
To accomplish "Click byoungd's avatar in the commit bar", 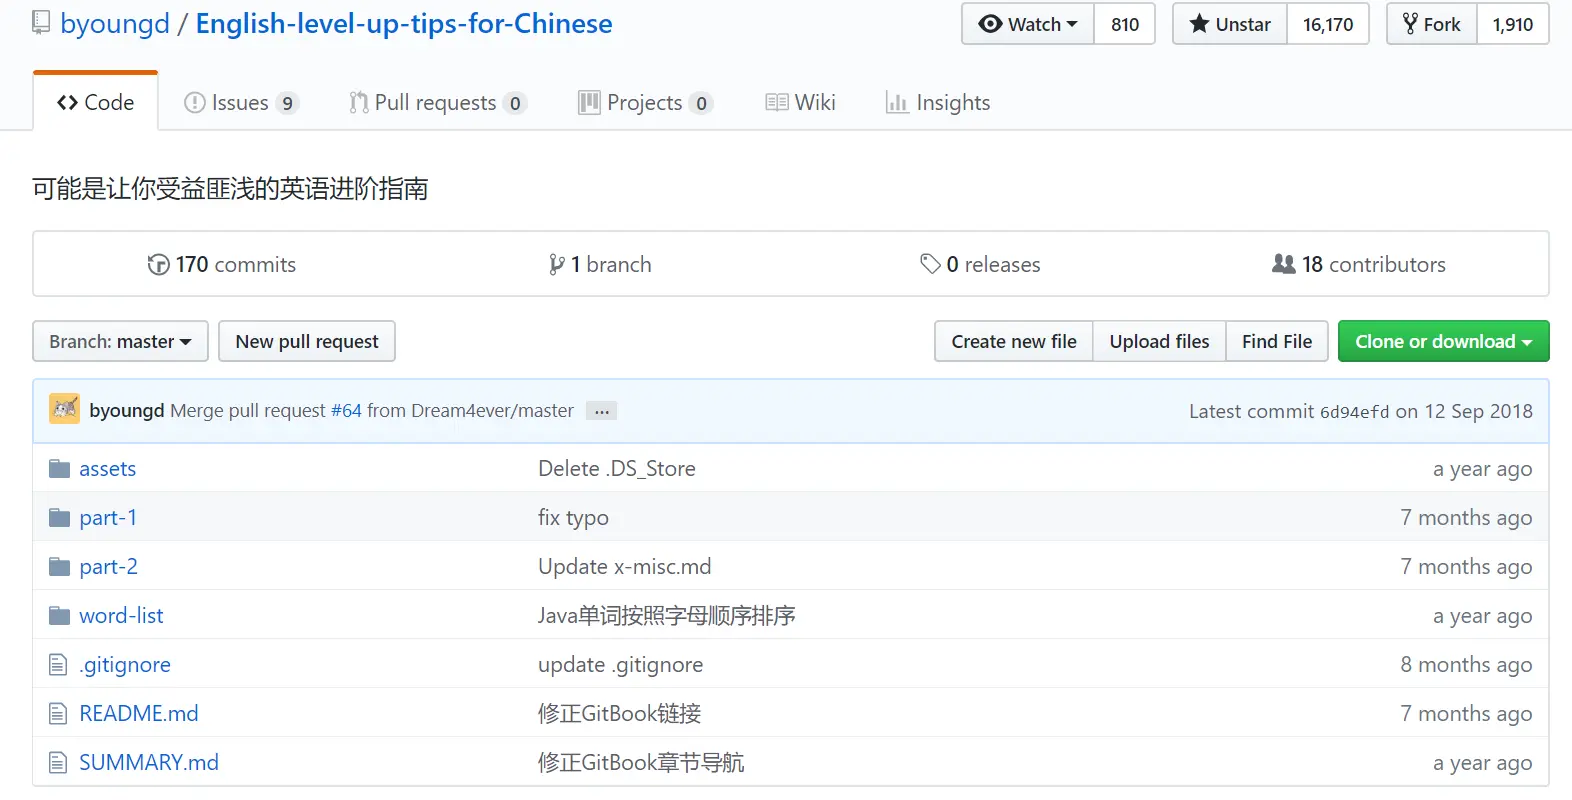I will 65,409.
